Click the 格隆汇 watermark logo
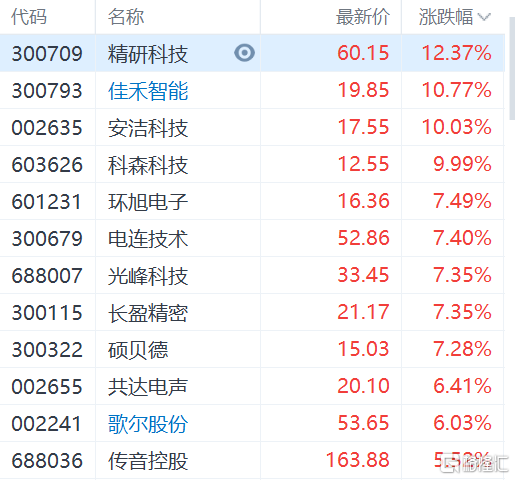The width and height of the screenshot is (515, 480). pyautogui.click(x=474, y=463)
